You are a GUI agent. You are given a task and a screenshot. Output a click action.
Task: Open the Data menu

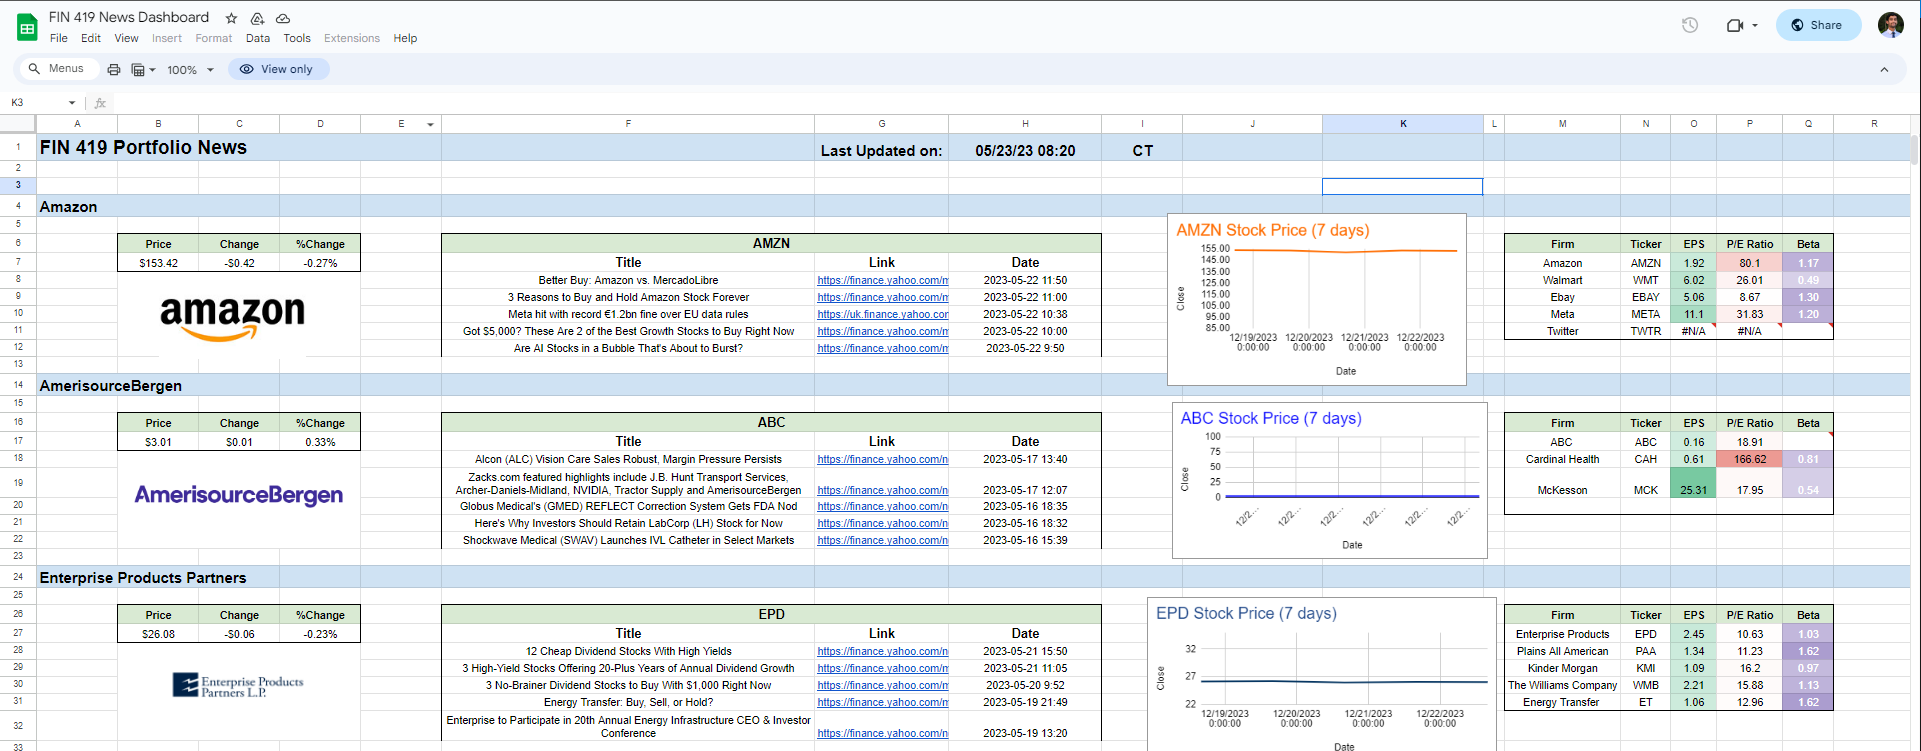258,38
